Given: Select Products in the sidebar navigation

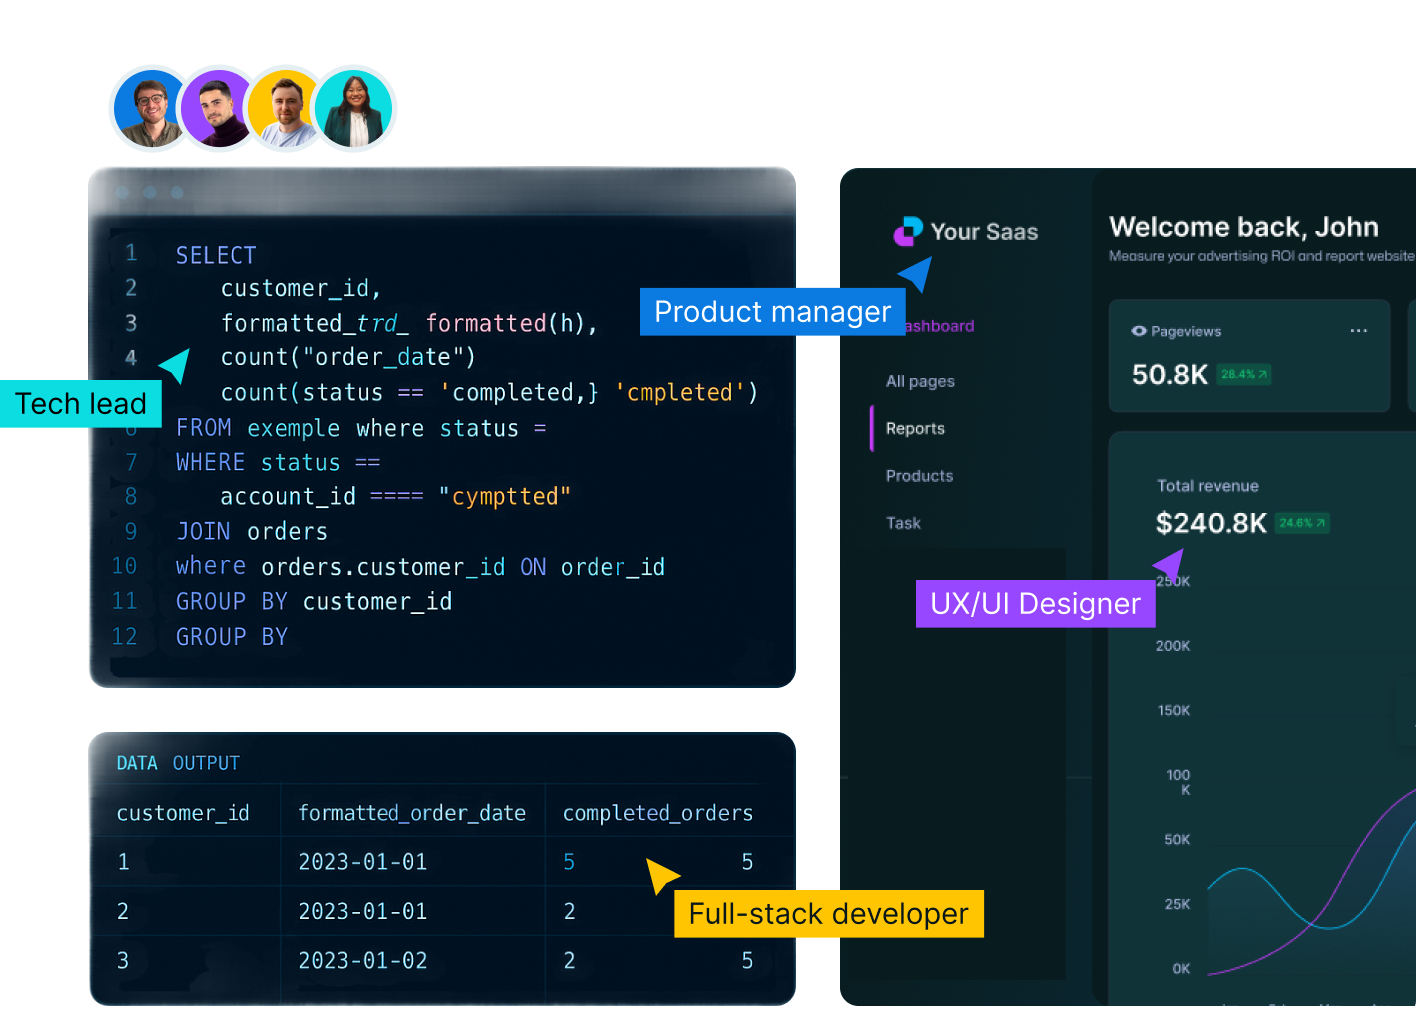Looking at the screenshot, I should click(919, 476).
